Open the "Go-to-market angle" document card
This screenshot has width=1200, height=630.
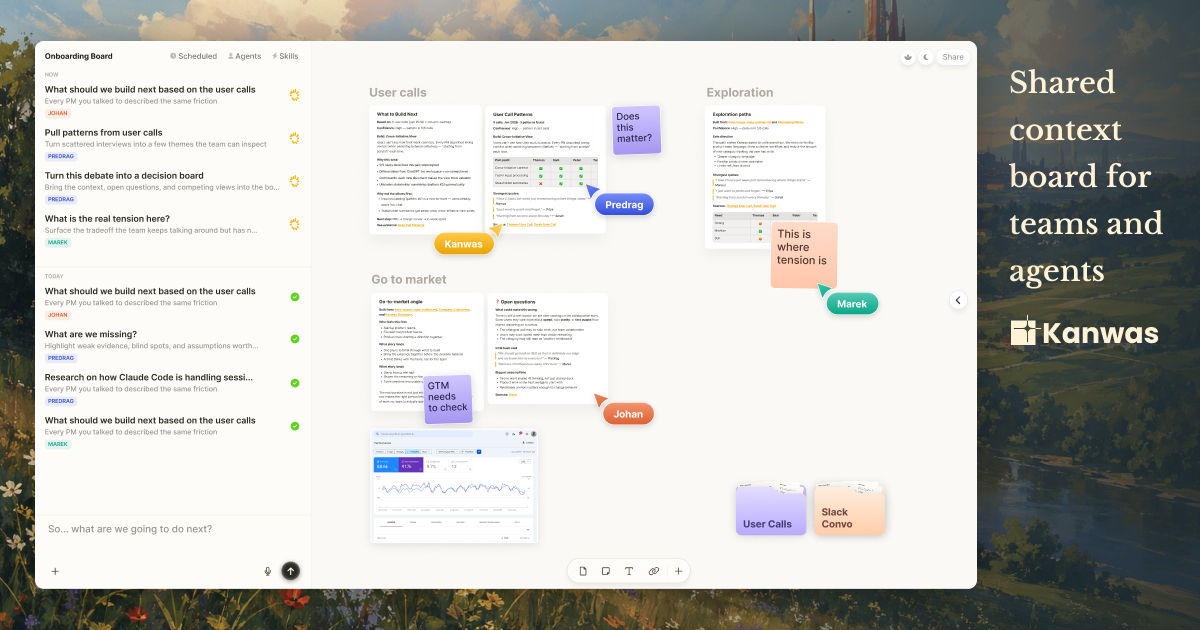[x=427, y=351]
